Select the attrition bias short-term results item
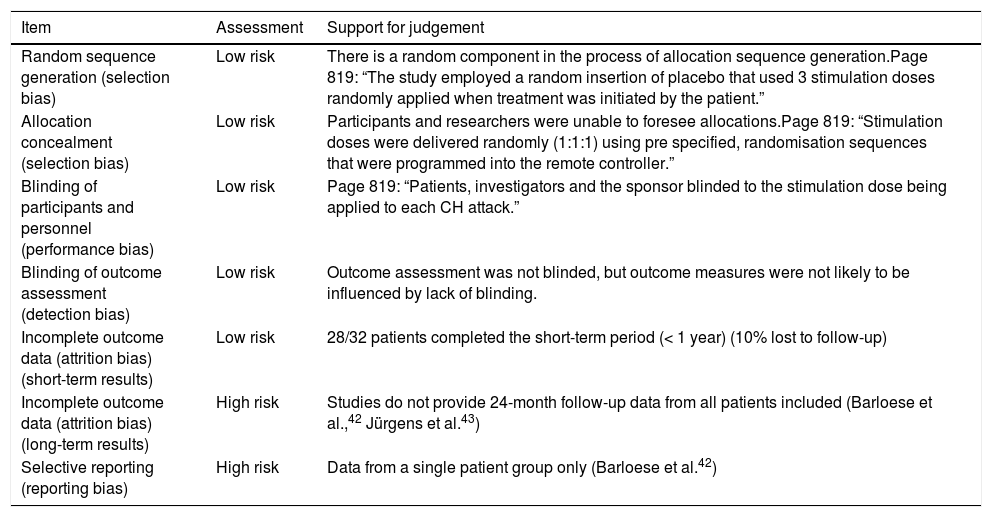Screen dimensions: 992x517 (x=92, y=356)
